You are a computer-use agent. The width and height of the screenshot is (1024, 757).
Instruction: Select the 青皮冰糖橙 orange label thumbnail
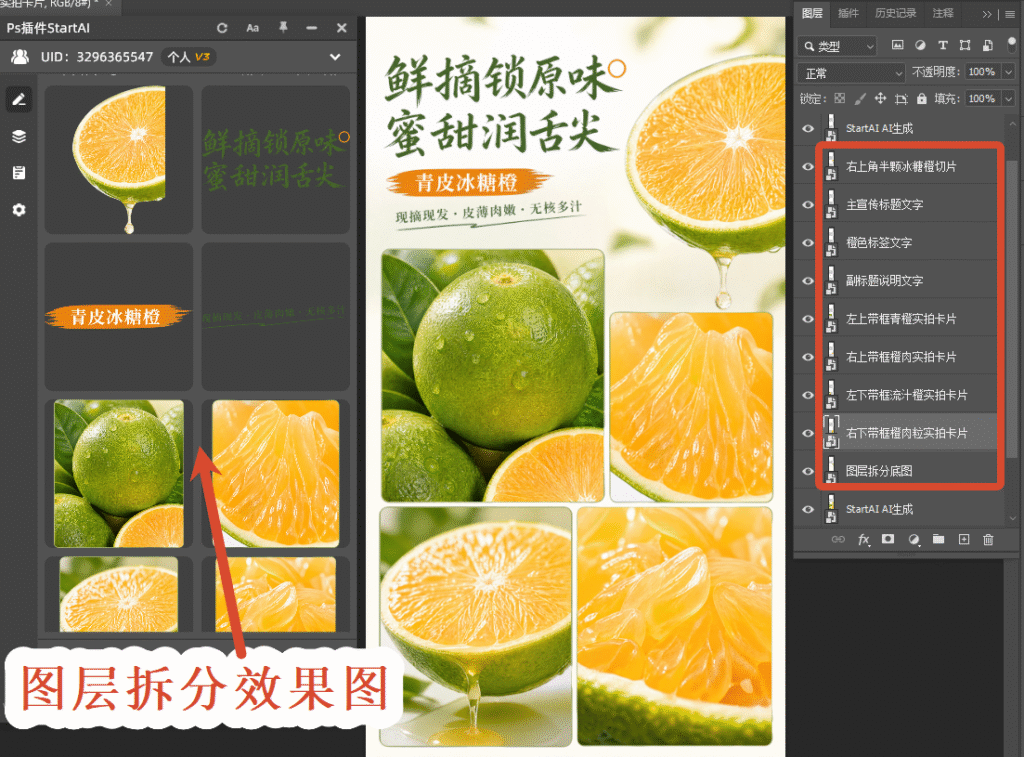(118, 317)
